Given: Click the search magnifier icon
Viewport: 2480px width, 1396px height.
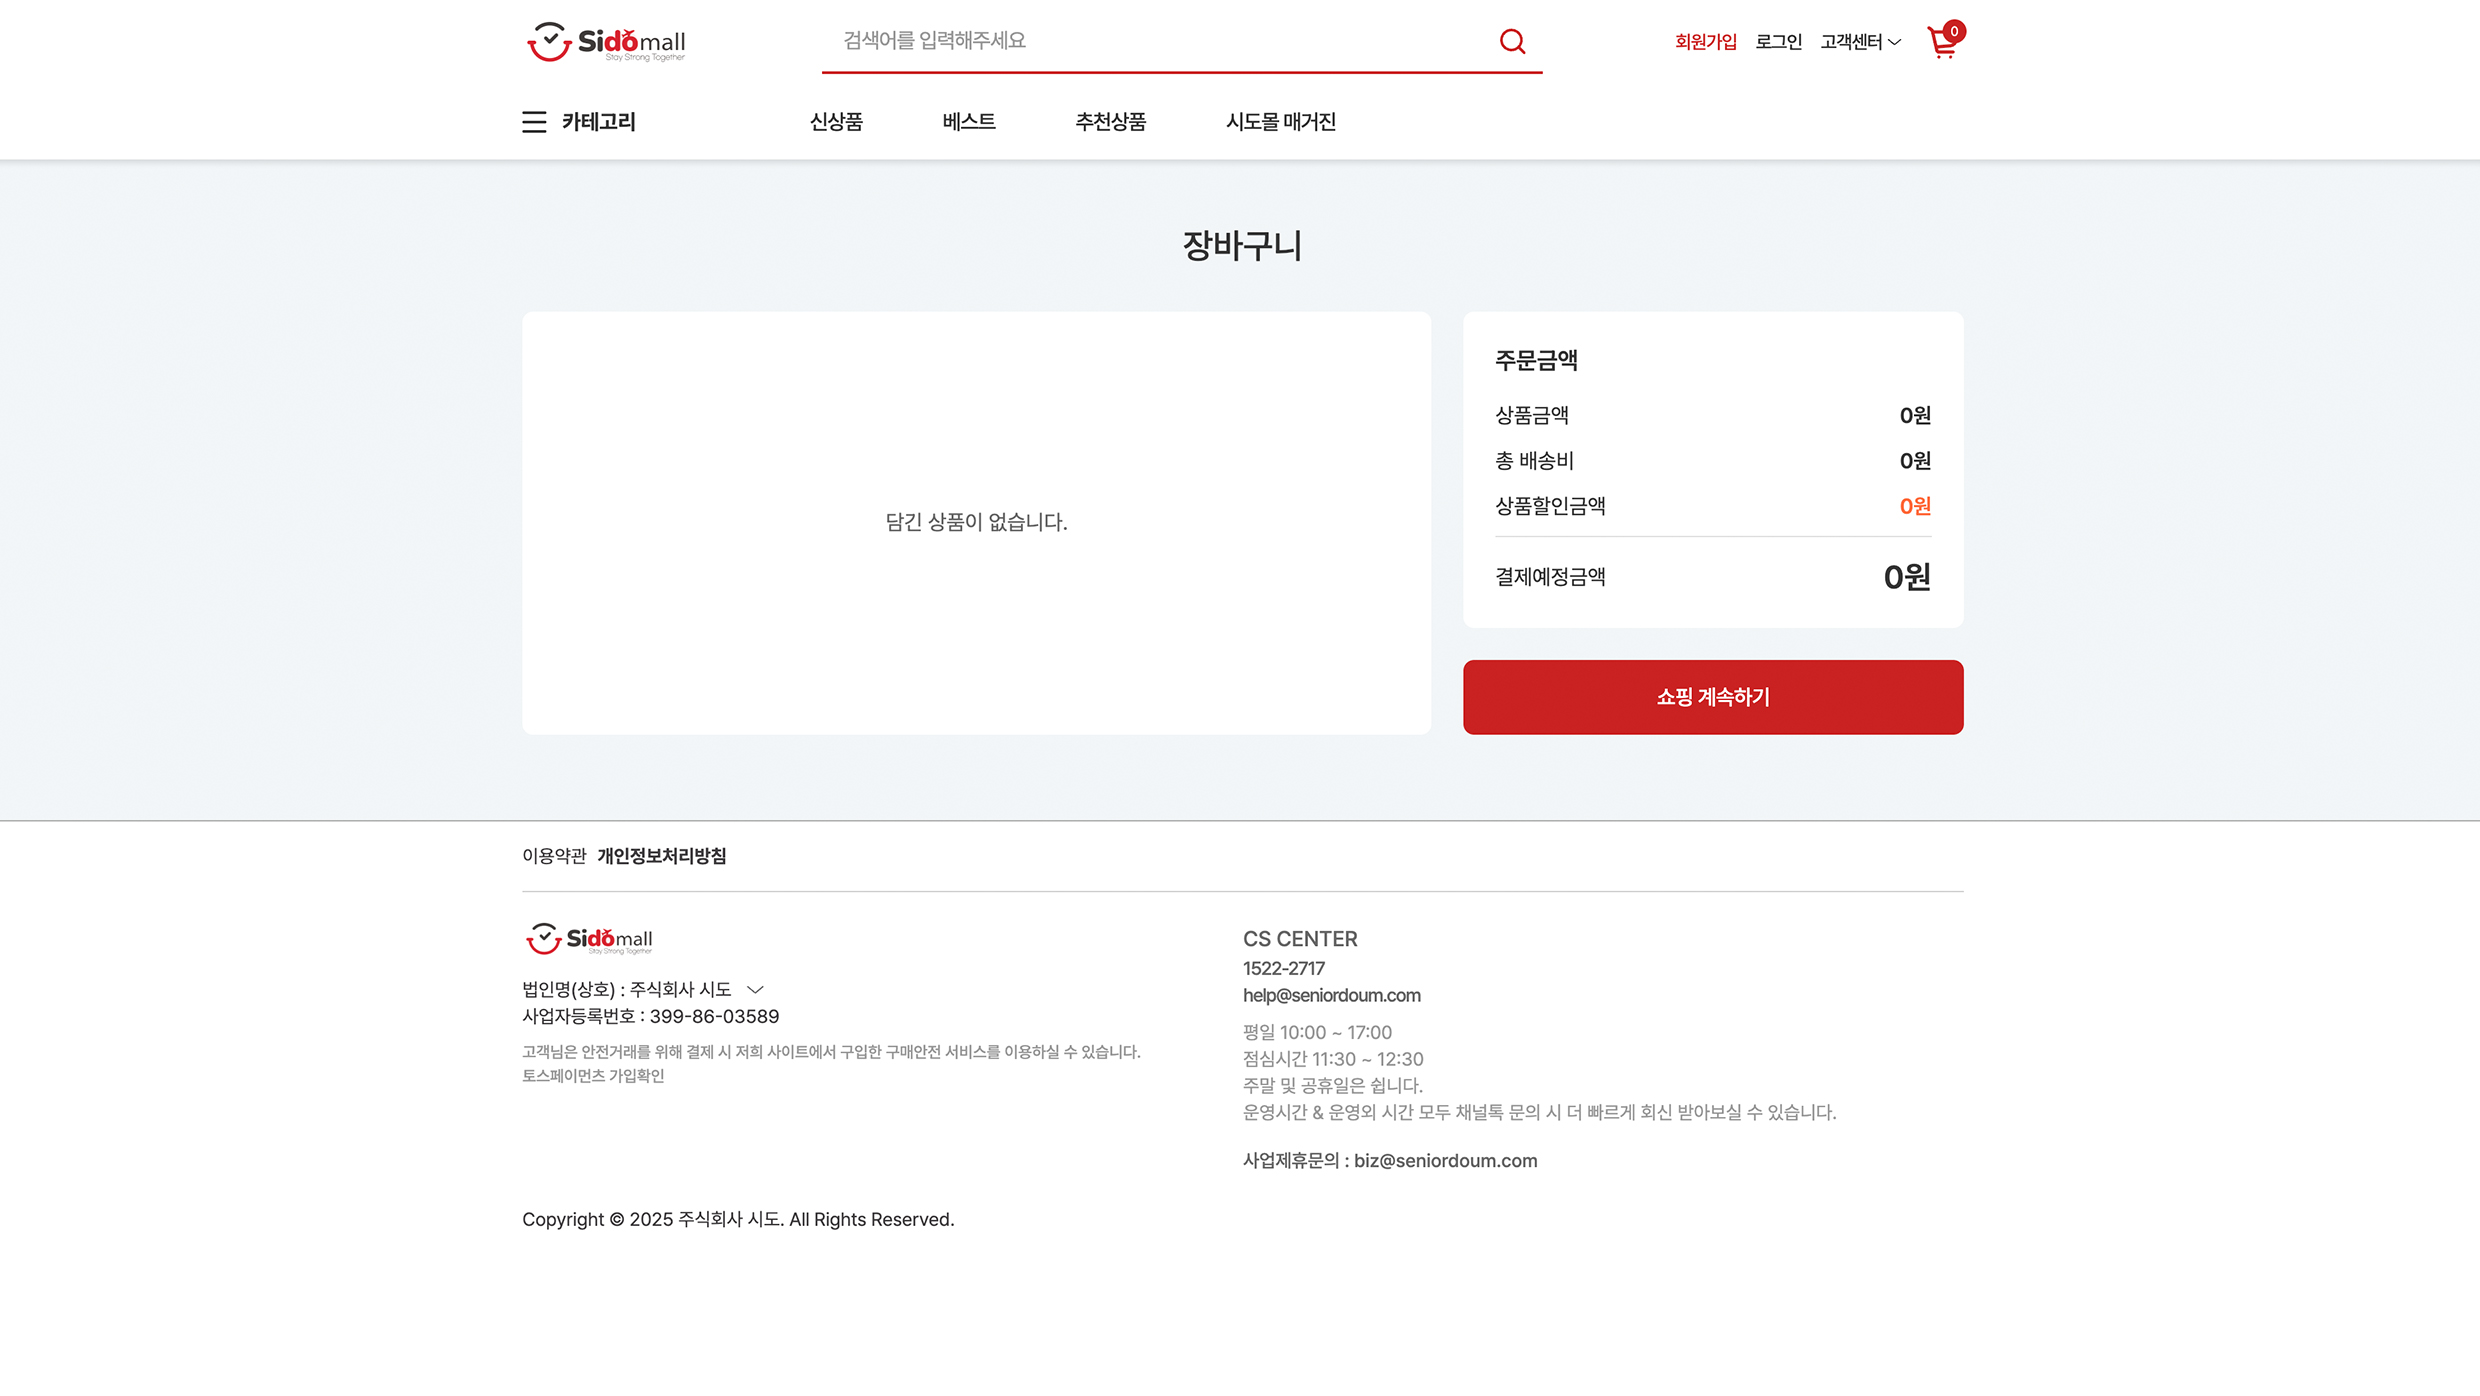Looking at the screenshot, I should (1512, 41).
